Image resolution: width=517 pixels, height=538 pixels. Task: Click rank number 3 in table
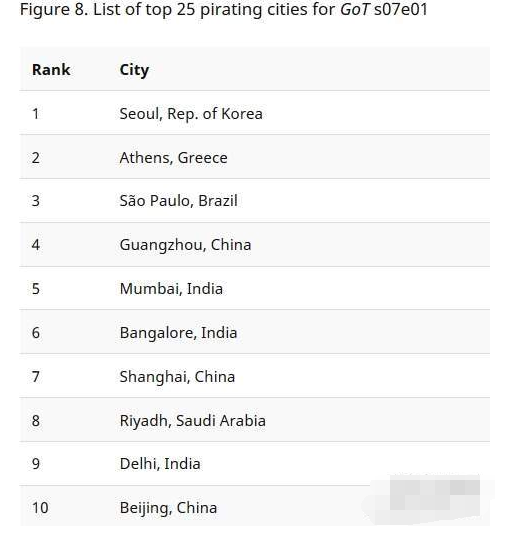click(x=36, y=201)
